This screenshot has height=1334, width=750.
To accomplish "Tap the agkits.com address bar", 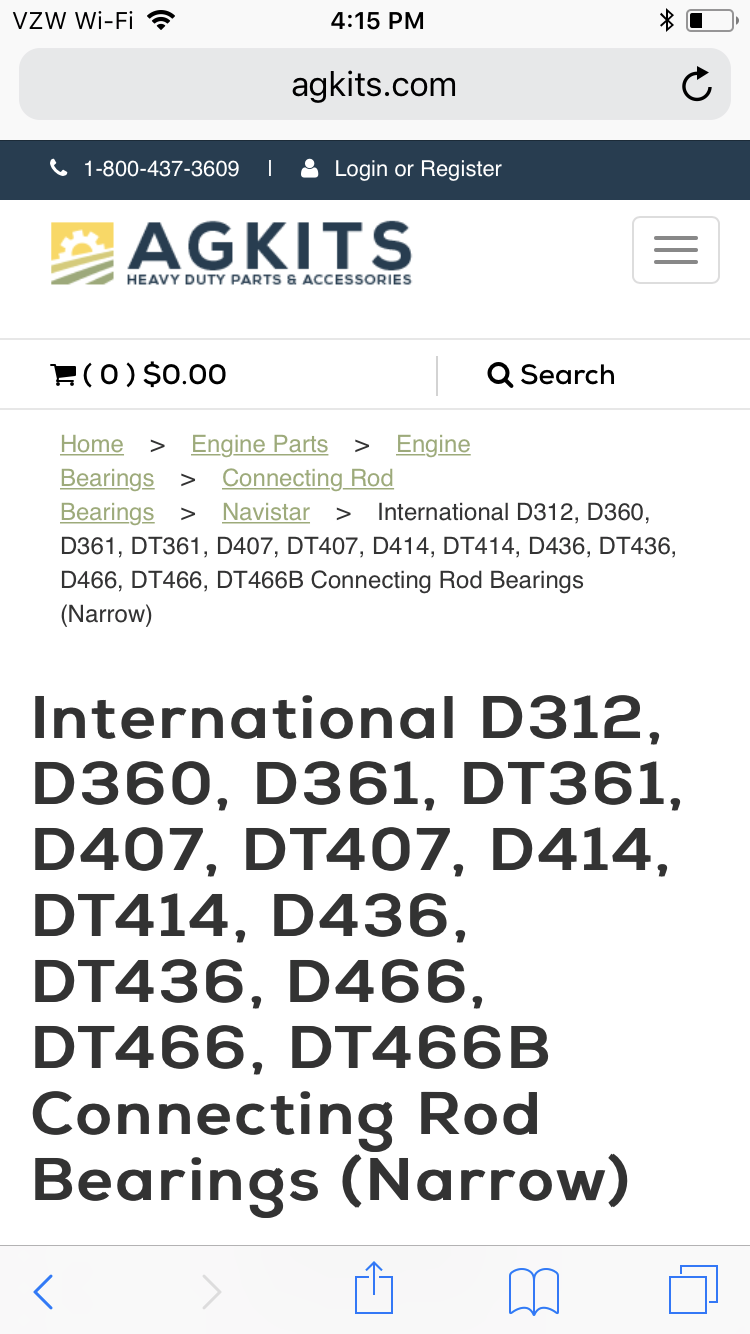I will pyautogui.click(x=373, y=86).
